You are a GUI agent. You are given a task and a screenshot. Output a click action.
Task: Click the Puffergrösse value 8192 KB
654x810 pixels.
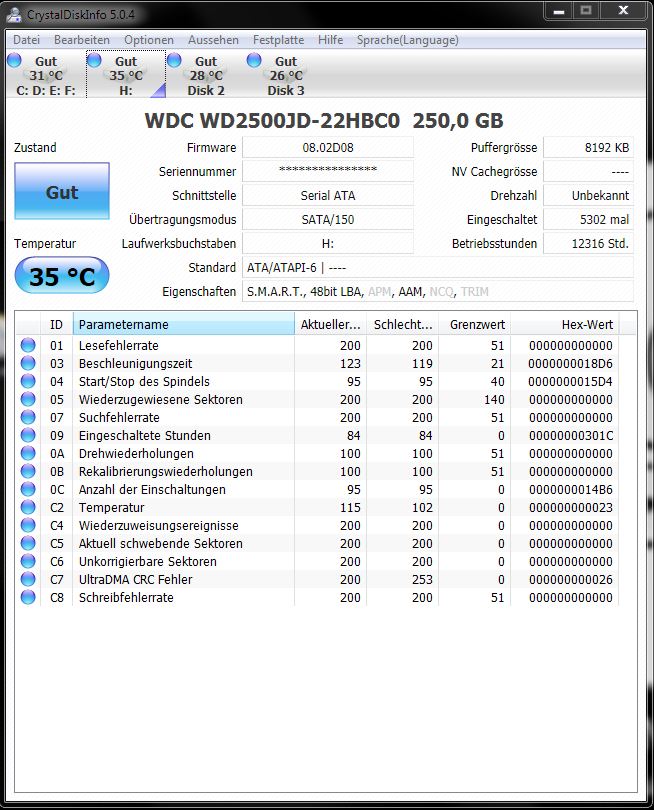[x=588, y=148]
